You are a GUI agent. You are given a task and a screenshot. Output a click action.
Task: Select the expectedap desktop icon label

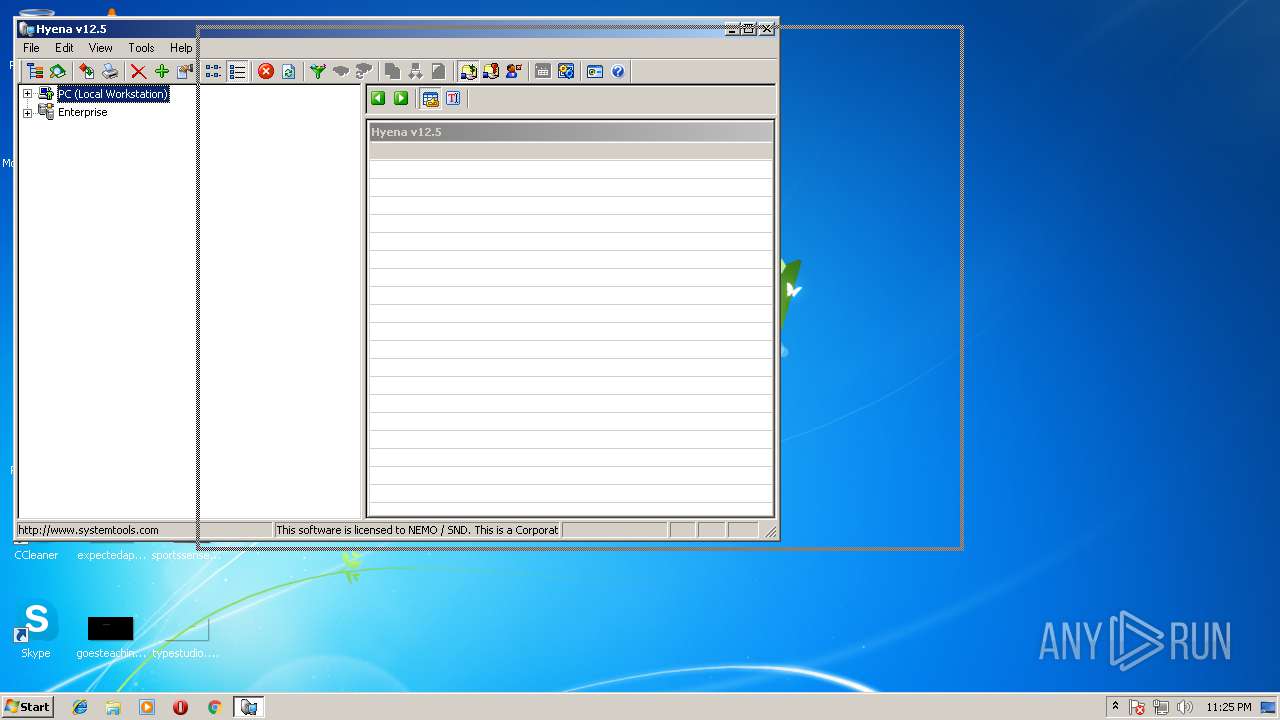111,555
